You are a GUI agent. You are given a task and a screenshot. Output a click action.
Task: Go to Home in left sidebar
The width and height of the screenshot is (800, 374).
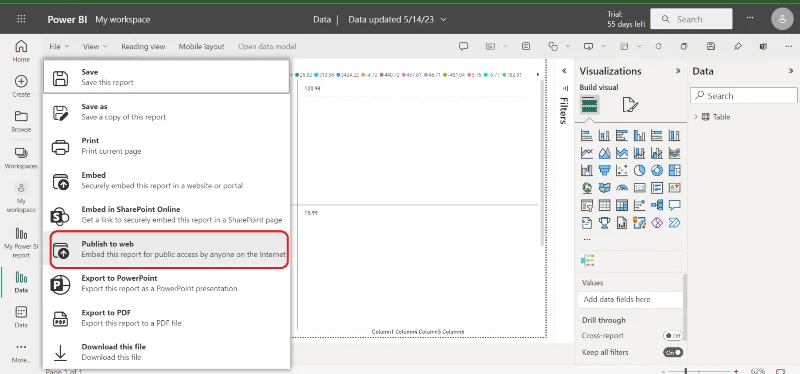pos(21,51)
